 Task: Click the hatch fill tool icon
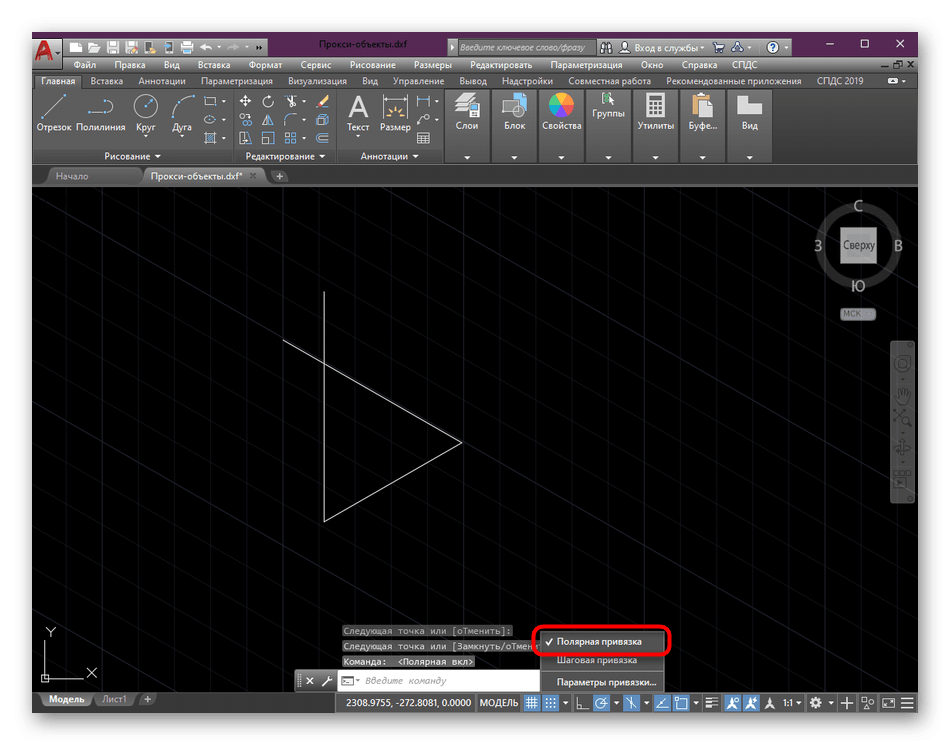click(210, 138)
